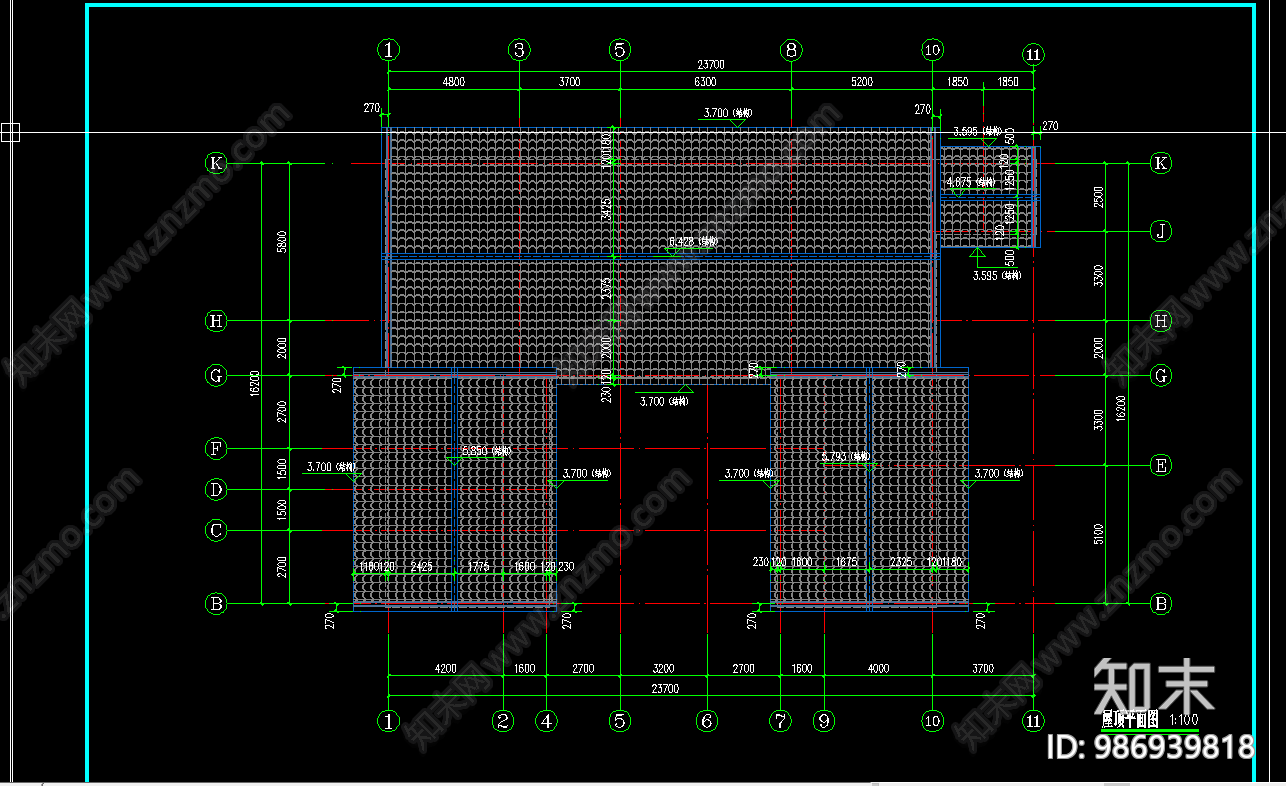Click the 4000 dimension text
Image resolution: width=1286 pixels, height=786 pixels.
click(878, 669)
